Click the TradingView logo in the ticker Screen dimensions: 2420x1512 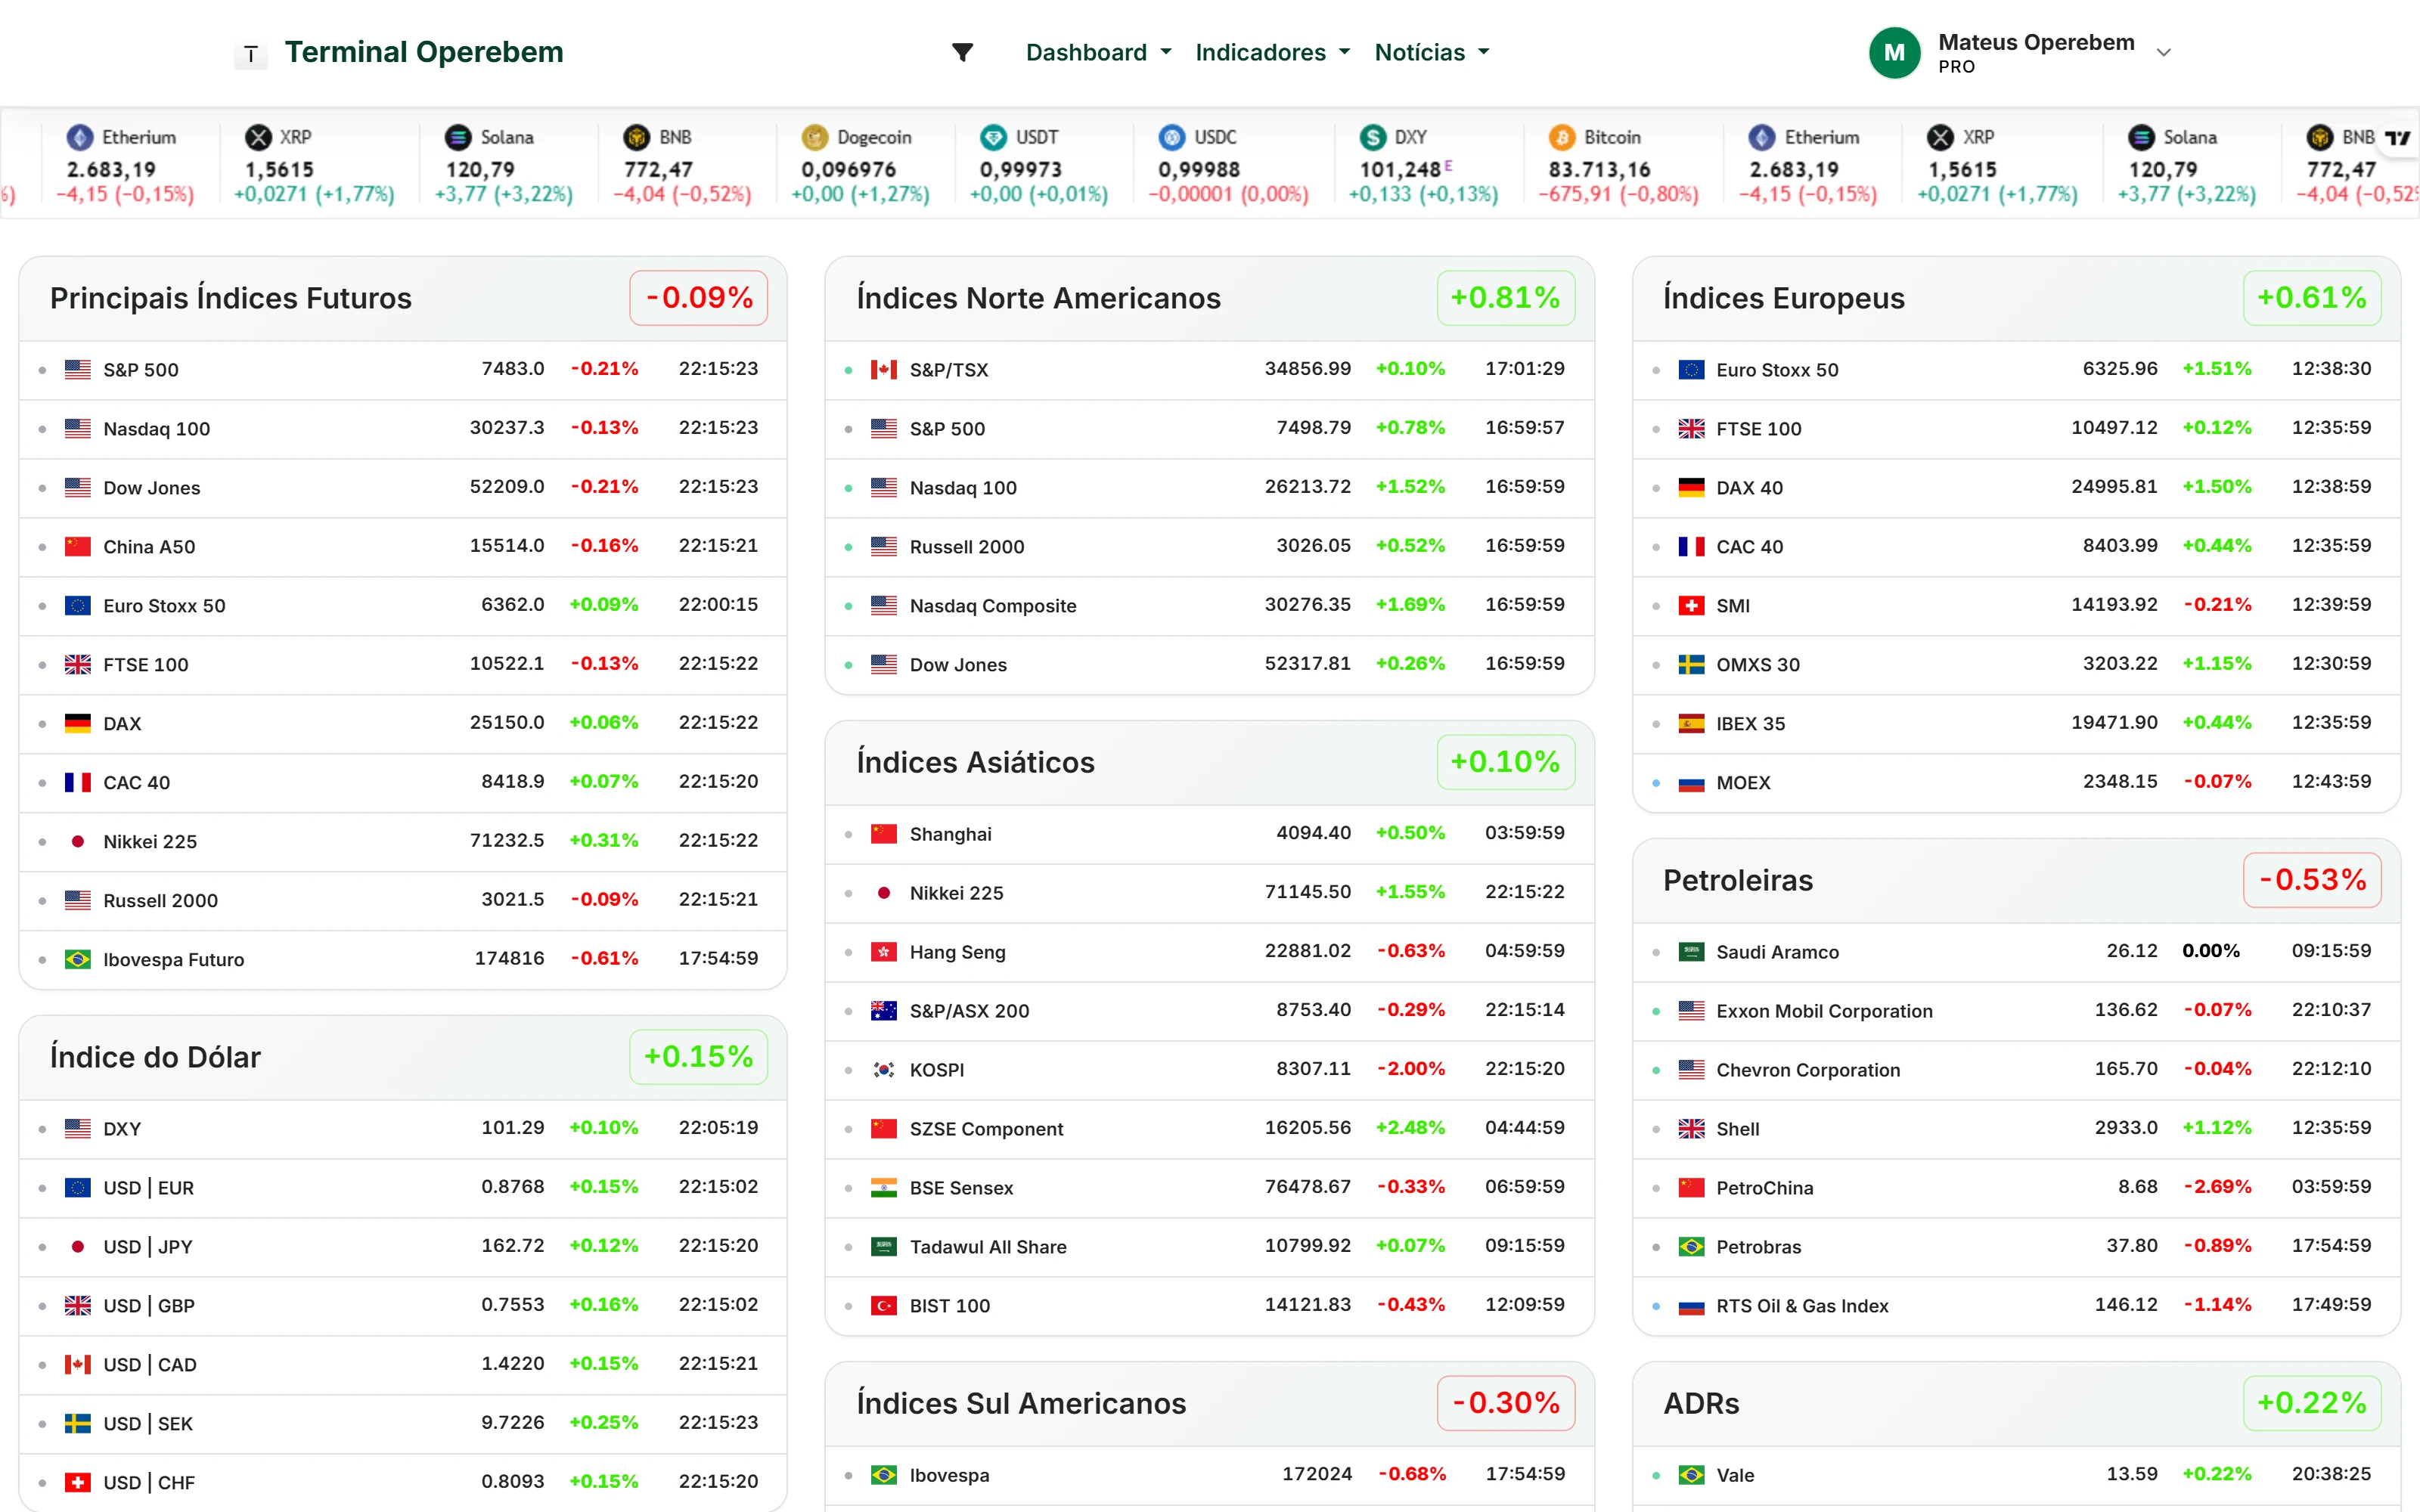2398,138
